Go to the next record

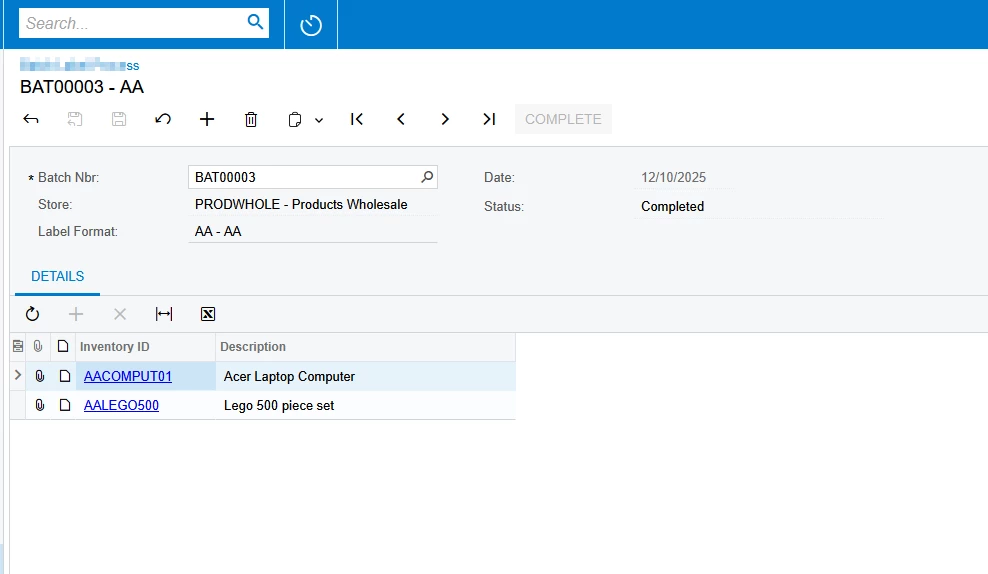445,119
